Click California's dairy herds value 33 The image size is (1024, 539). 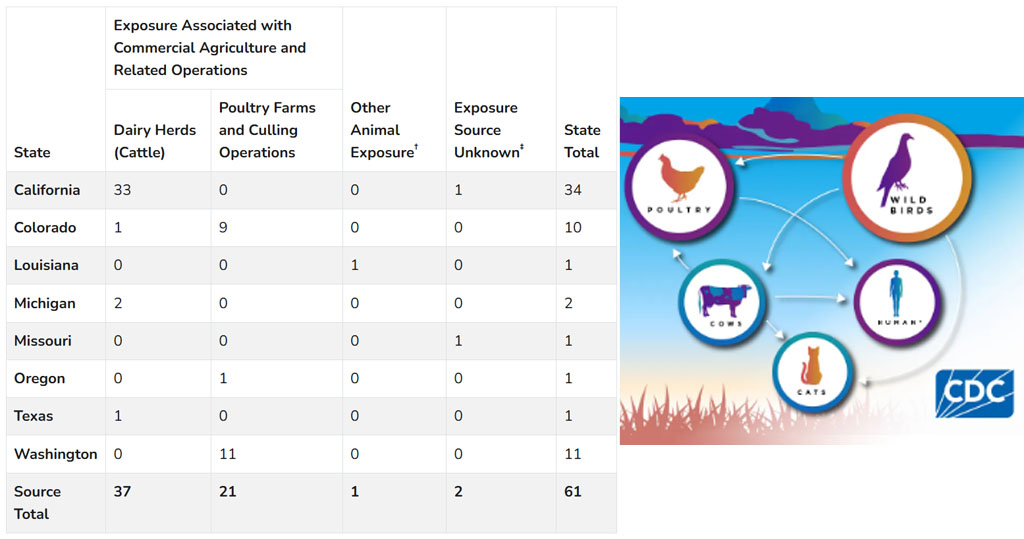pos(124,190)
